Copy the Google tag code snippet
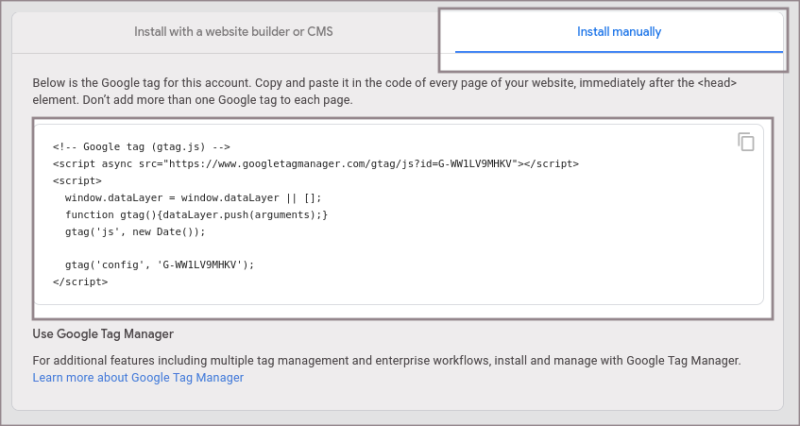The width and height of the screenshot is (800, 426). (746, 142)
